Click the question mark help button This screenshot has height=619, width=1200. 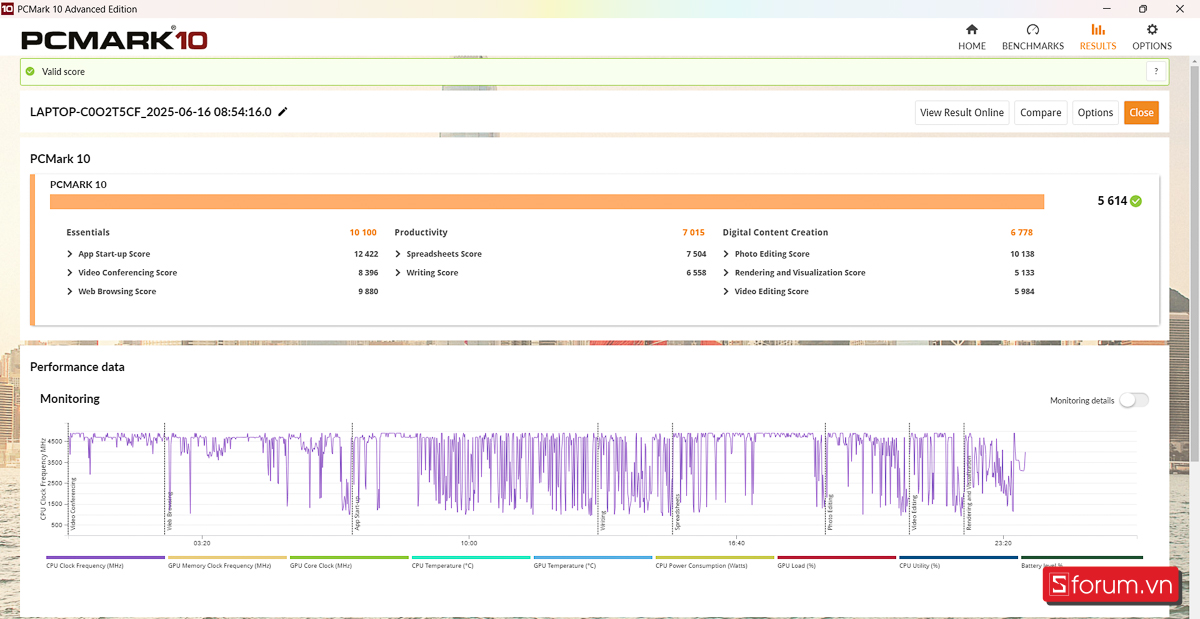point(1156,71)
